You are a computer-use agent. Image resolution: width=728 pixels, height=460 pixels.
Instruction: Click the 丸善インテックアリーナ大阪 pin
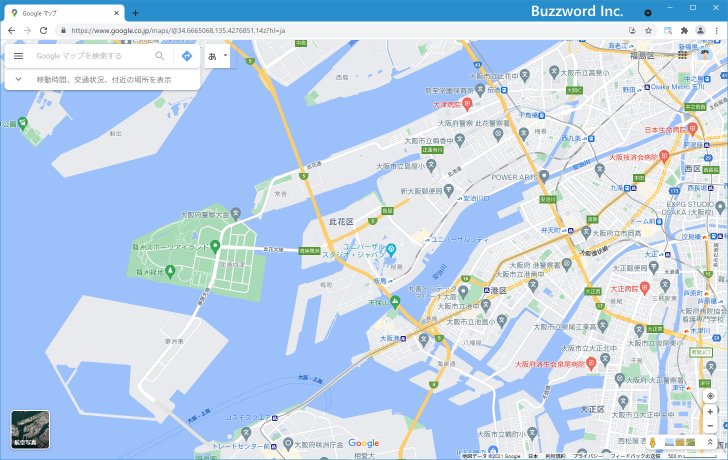pyautogui.click(x=463, y=292)
